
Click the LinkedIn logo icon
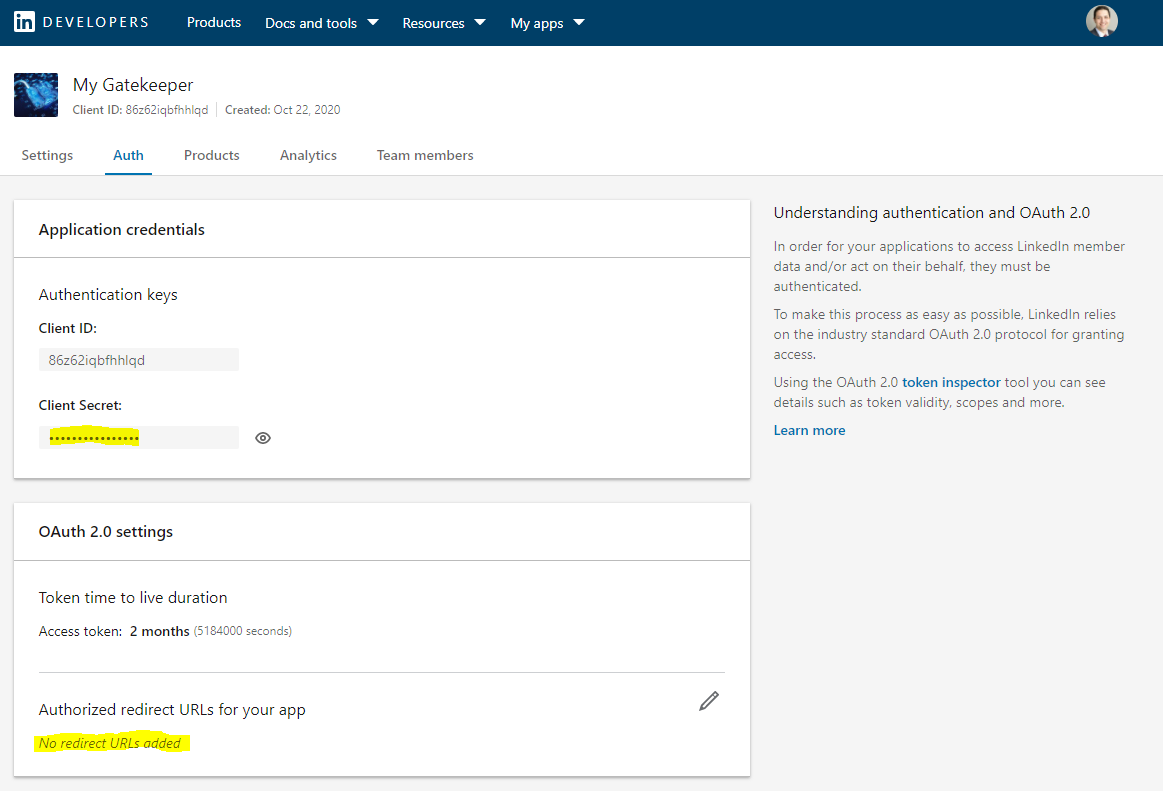24,22
